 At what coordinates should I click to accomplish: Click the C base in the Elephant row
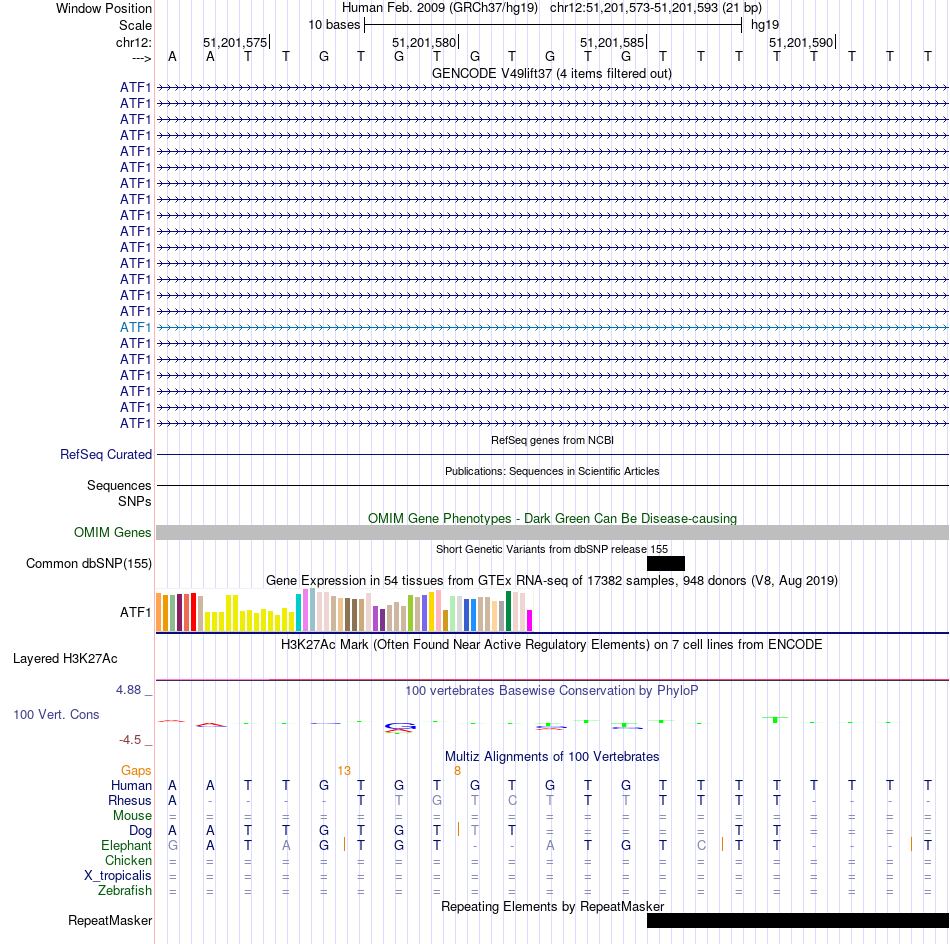click(x=701, y=845)
